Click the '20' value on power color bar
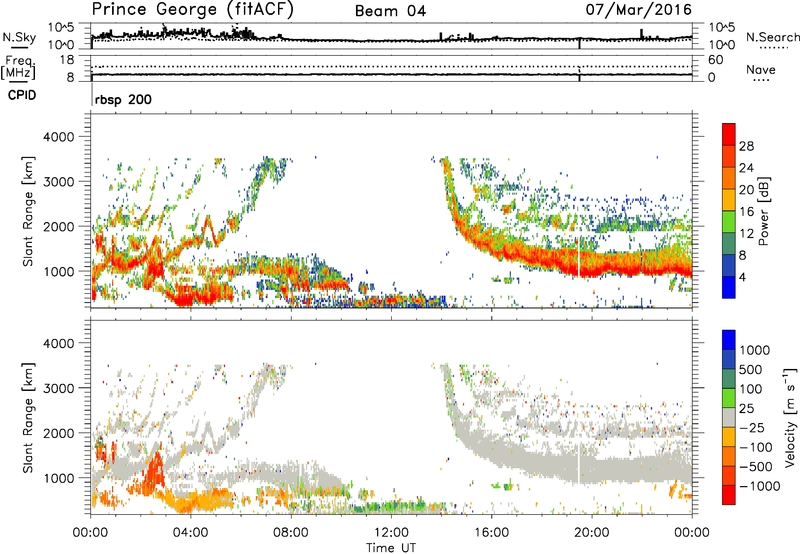Screen dimensions: 800x554 coord(746,190)
